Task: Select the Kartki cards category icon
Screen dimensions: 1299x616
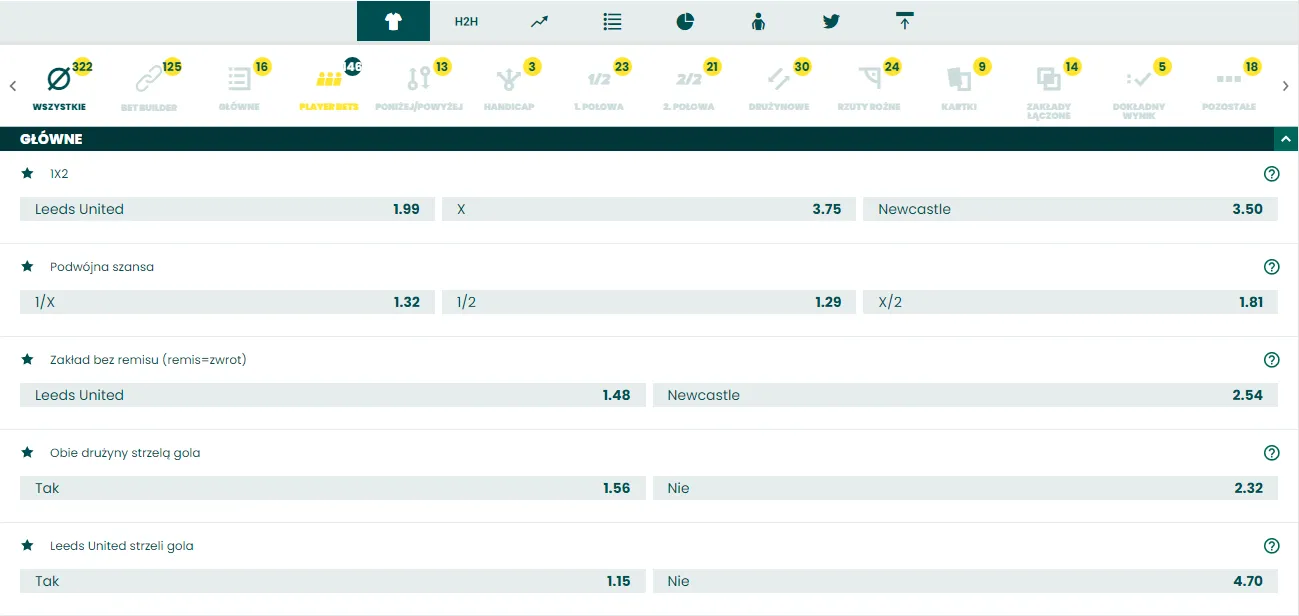Action: tap(958, 78)
